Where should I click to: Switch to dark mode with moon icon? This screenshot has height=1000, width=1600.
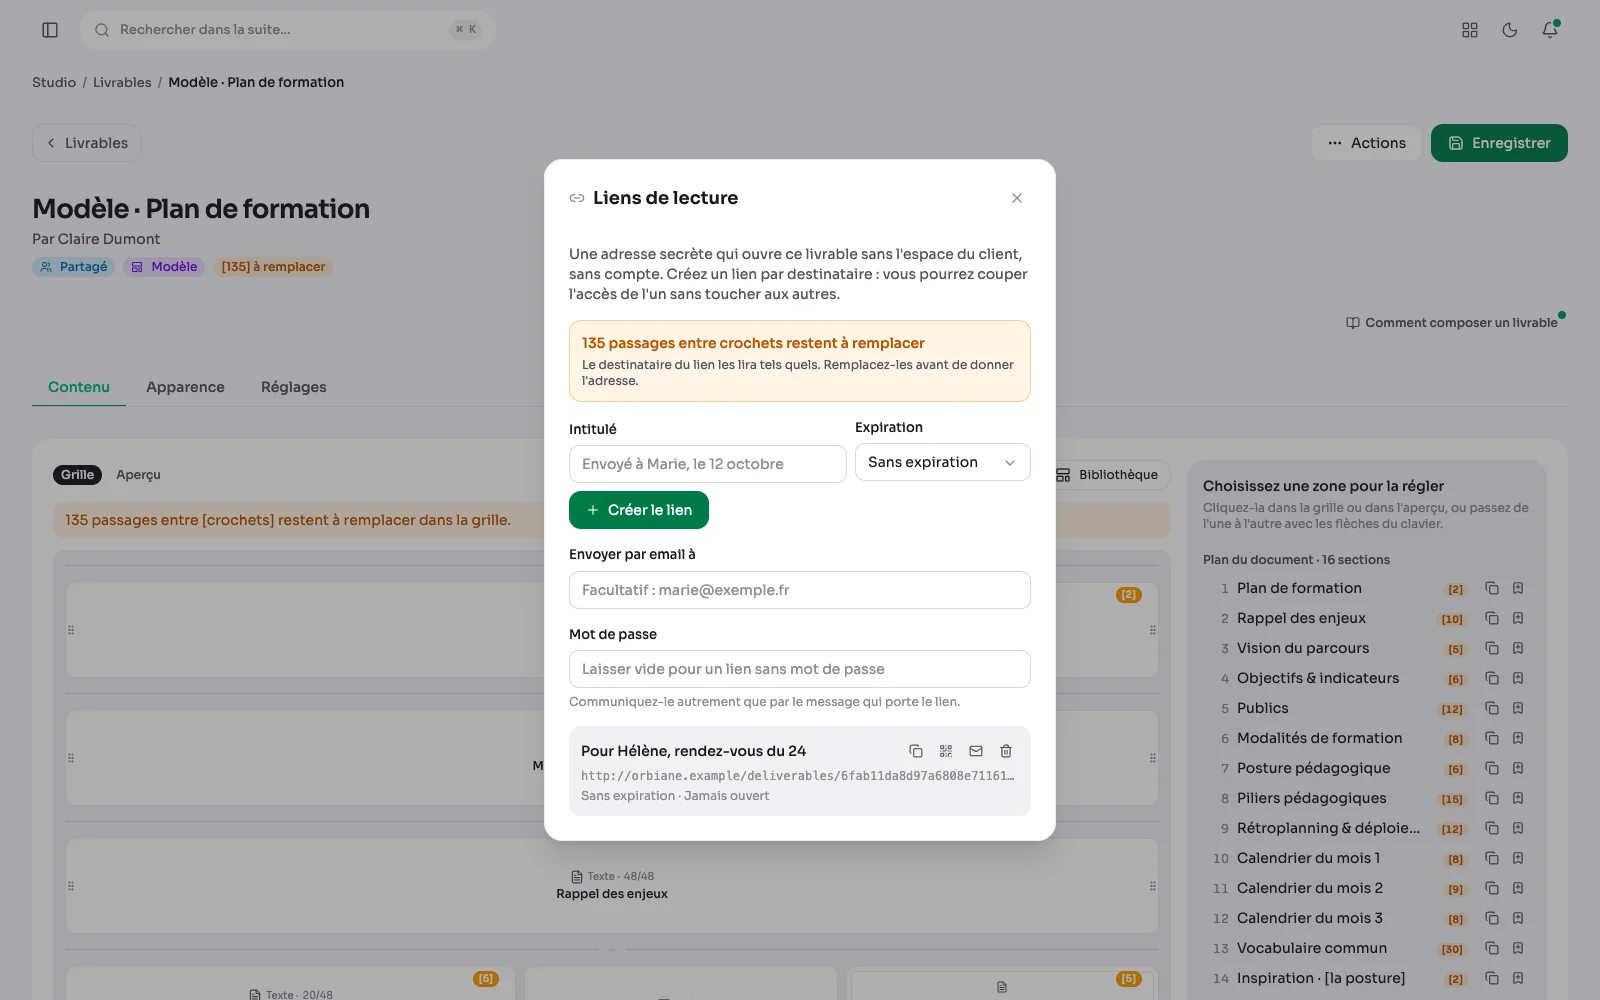click(1510, 30)
